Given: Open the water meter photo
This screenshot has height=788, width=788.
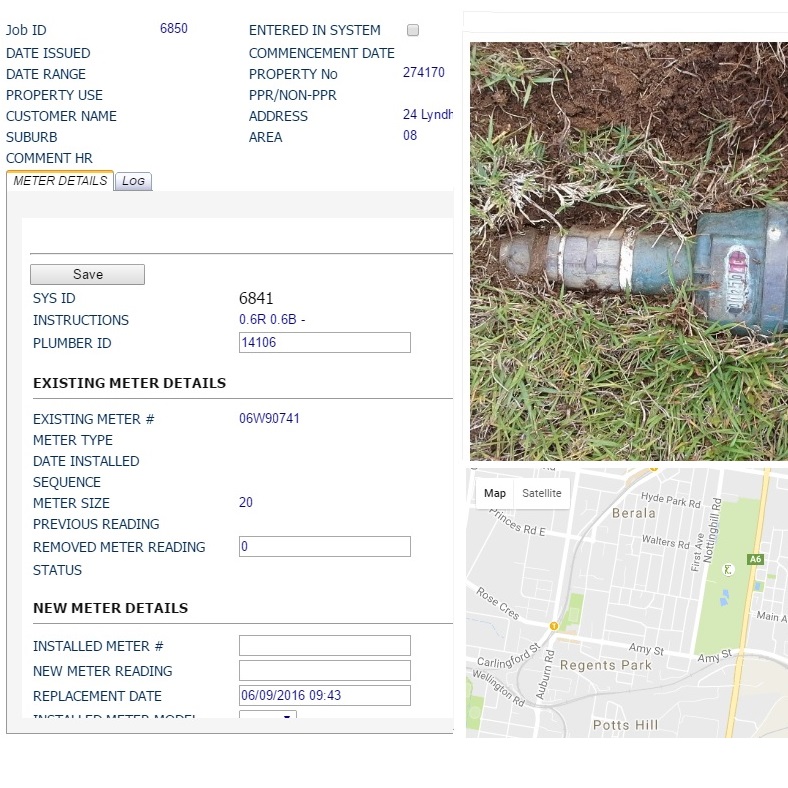Looking at the screenshot, I should [629, 251].
